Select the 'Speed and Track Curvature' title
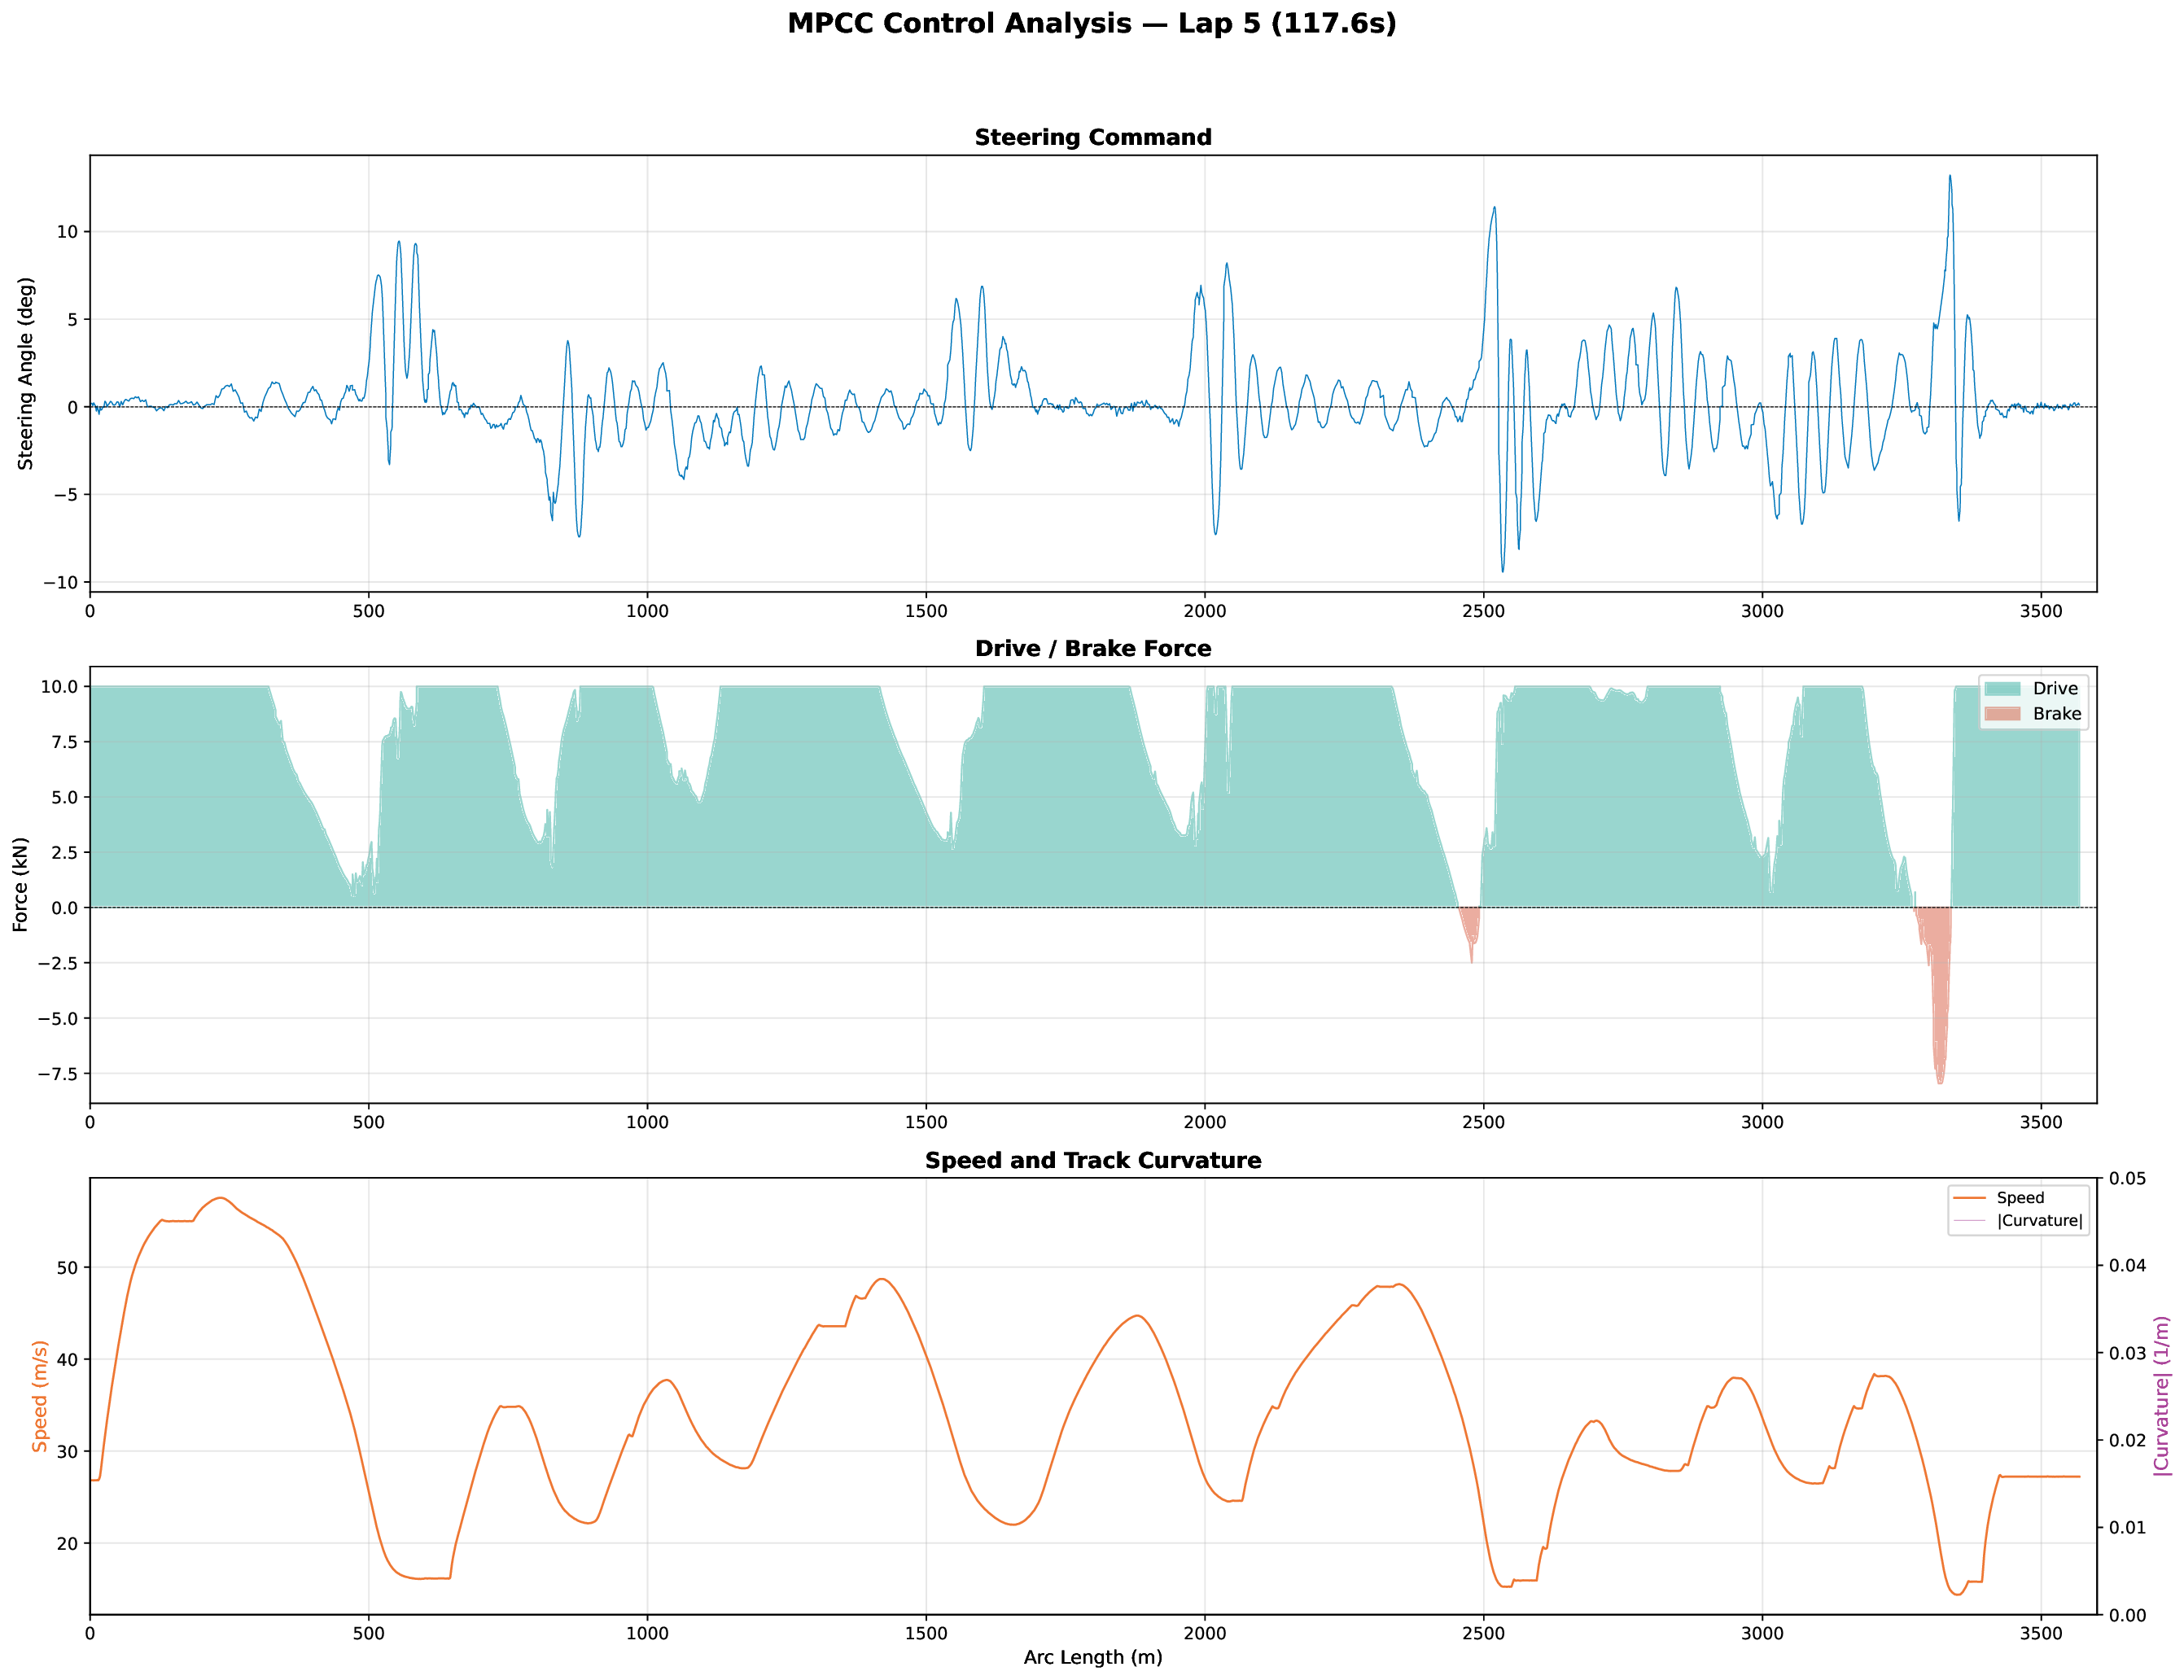 (1093, 1160)
